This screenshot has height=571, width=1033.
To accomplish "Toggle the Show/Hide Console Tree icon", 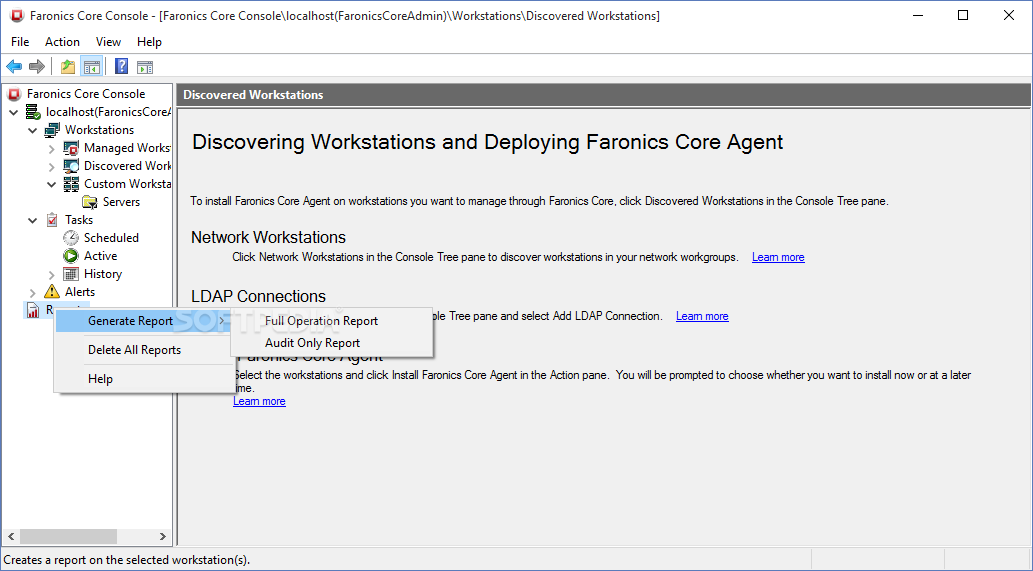I will coord(91,67).
